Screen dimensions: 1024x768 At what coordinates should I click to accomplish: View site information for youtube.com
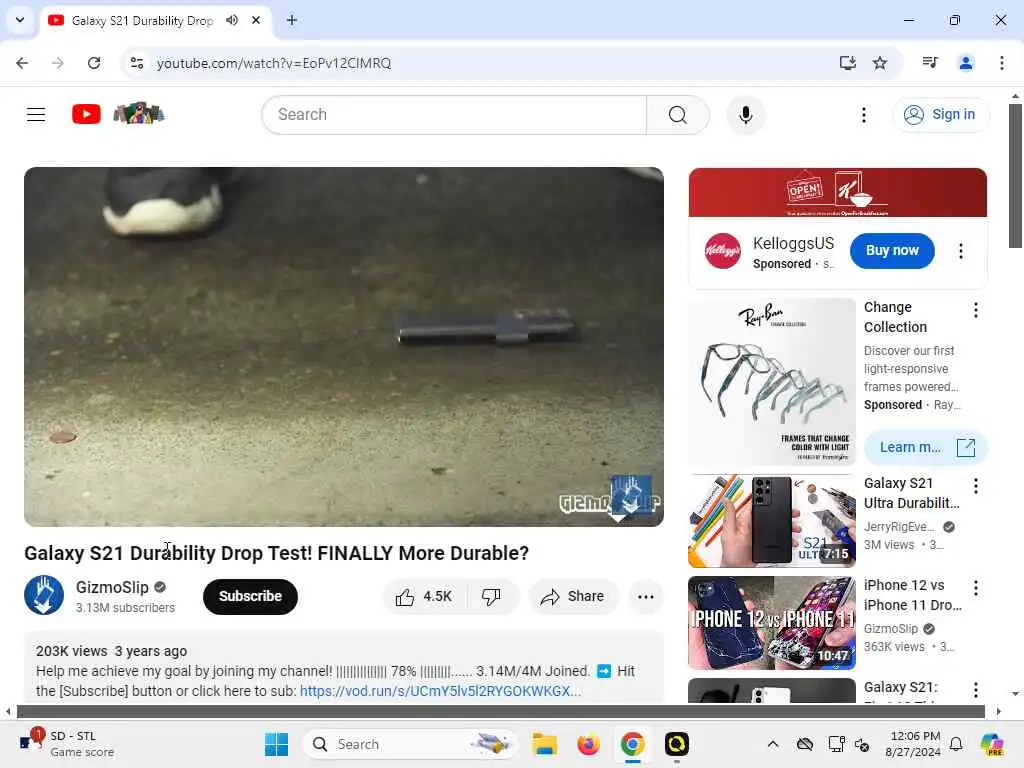pyautogui.click(x=136, y=63)
